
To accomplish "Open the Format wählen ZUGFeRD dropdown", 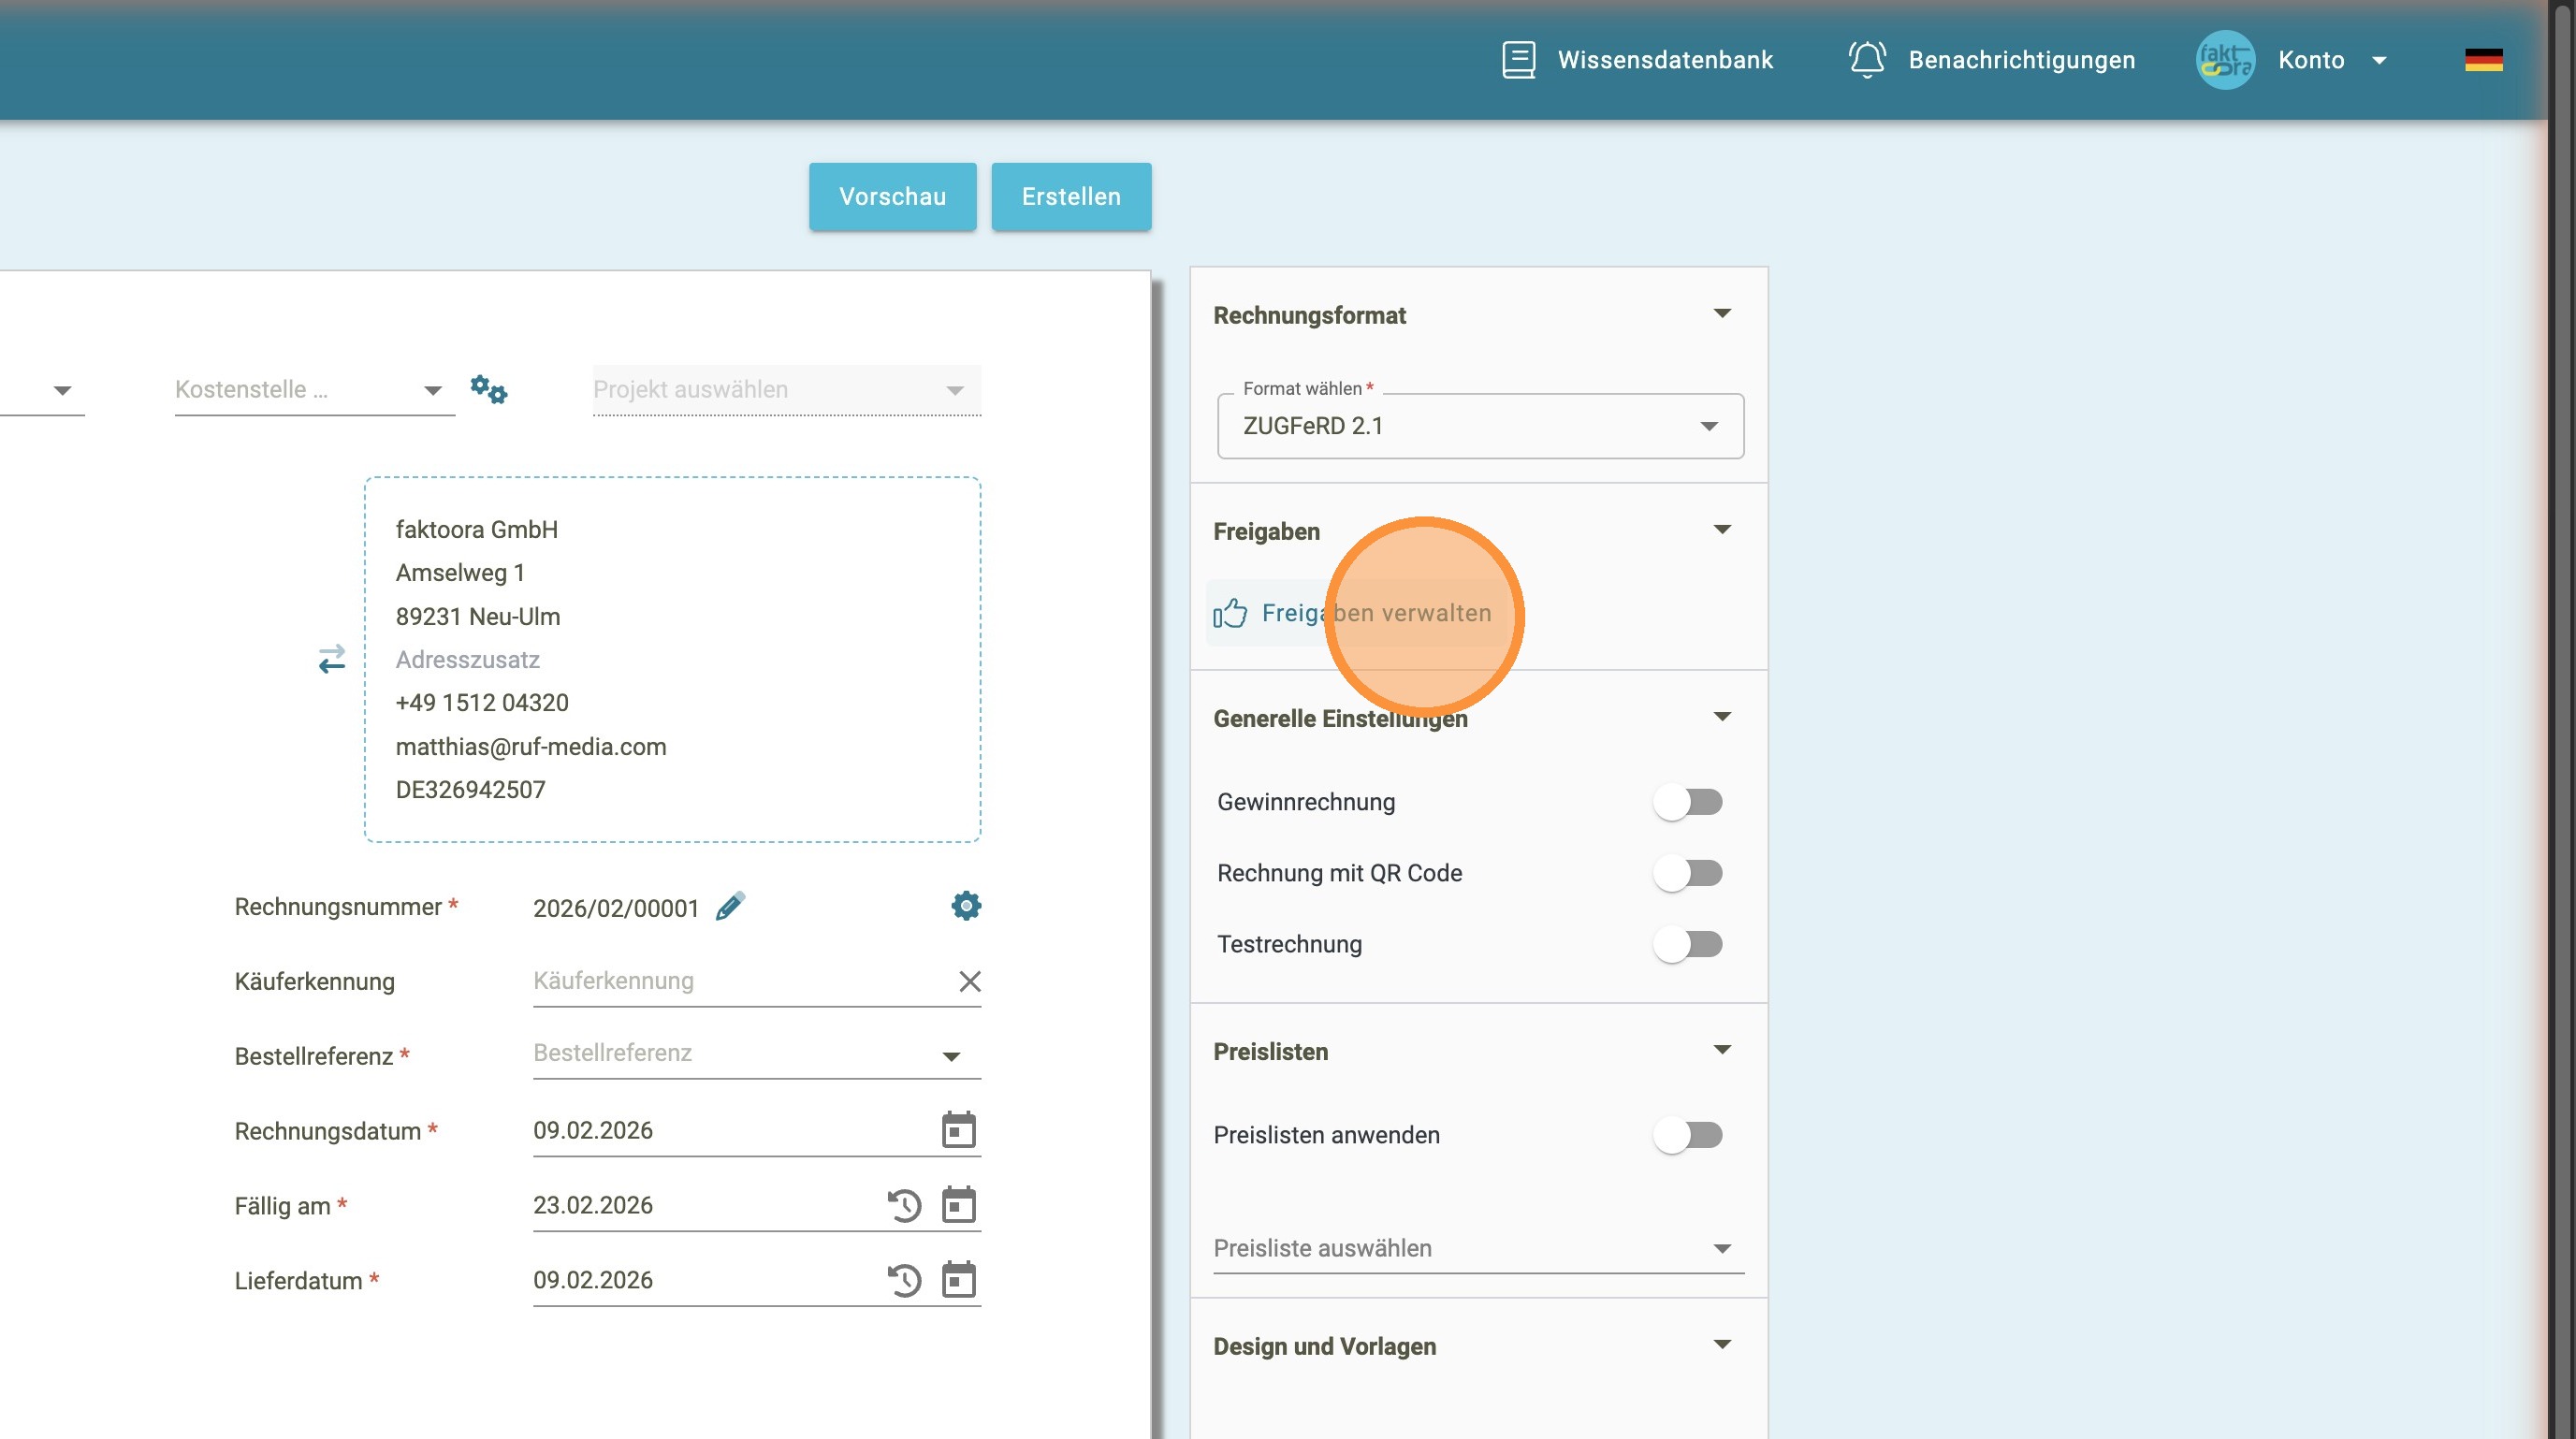I will pos(1480,426).
